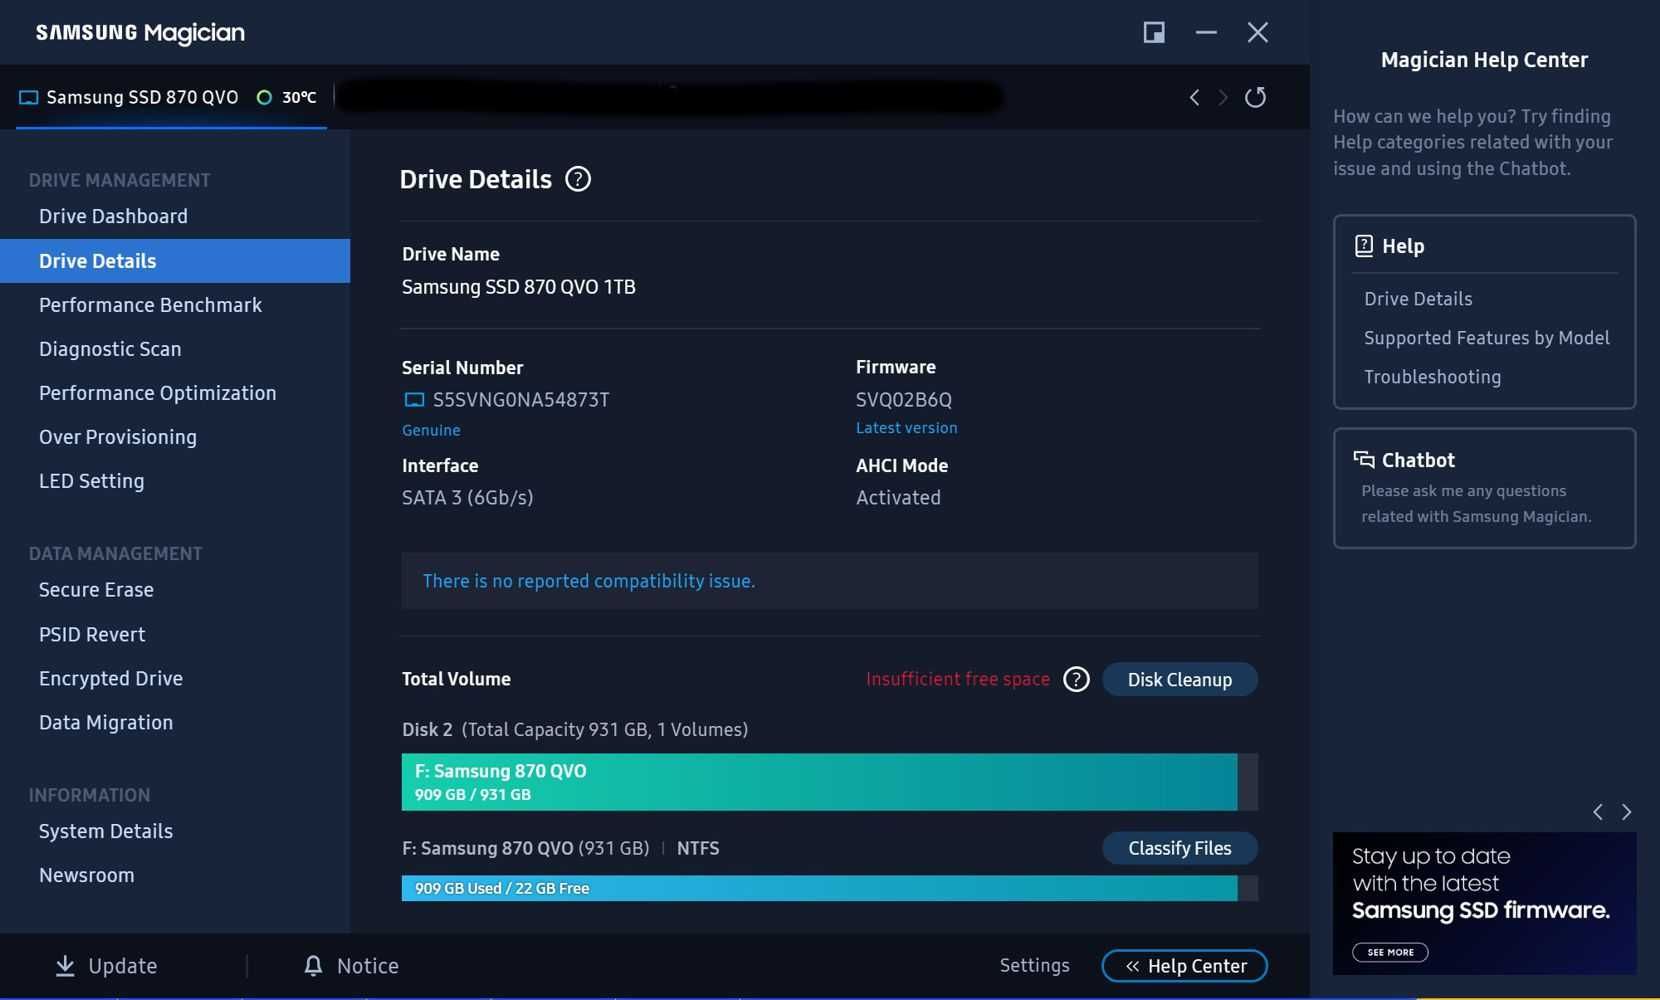
Task: Open the Chatbot card
Action: [1485, 488]
